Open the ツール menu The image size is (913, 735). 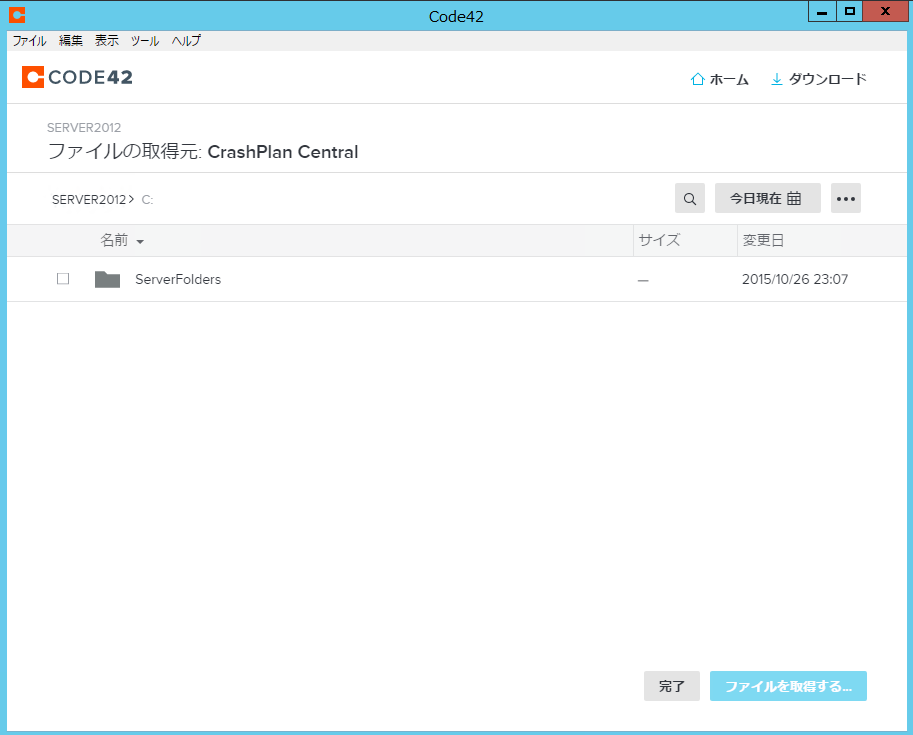click(144, 41)
